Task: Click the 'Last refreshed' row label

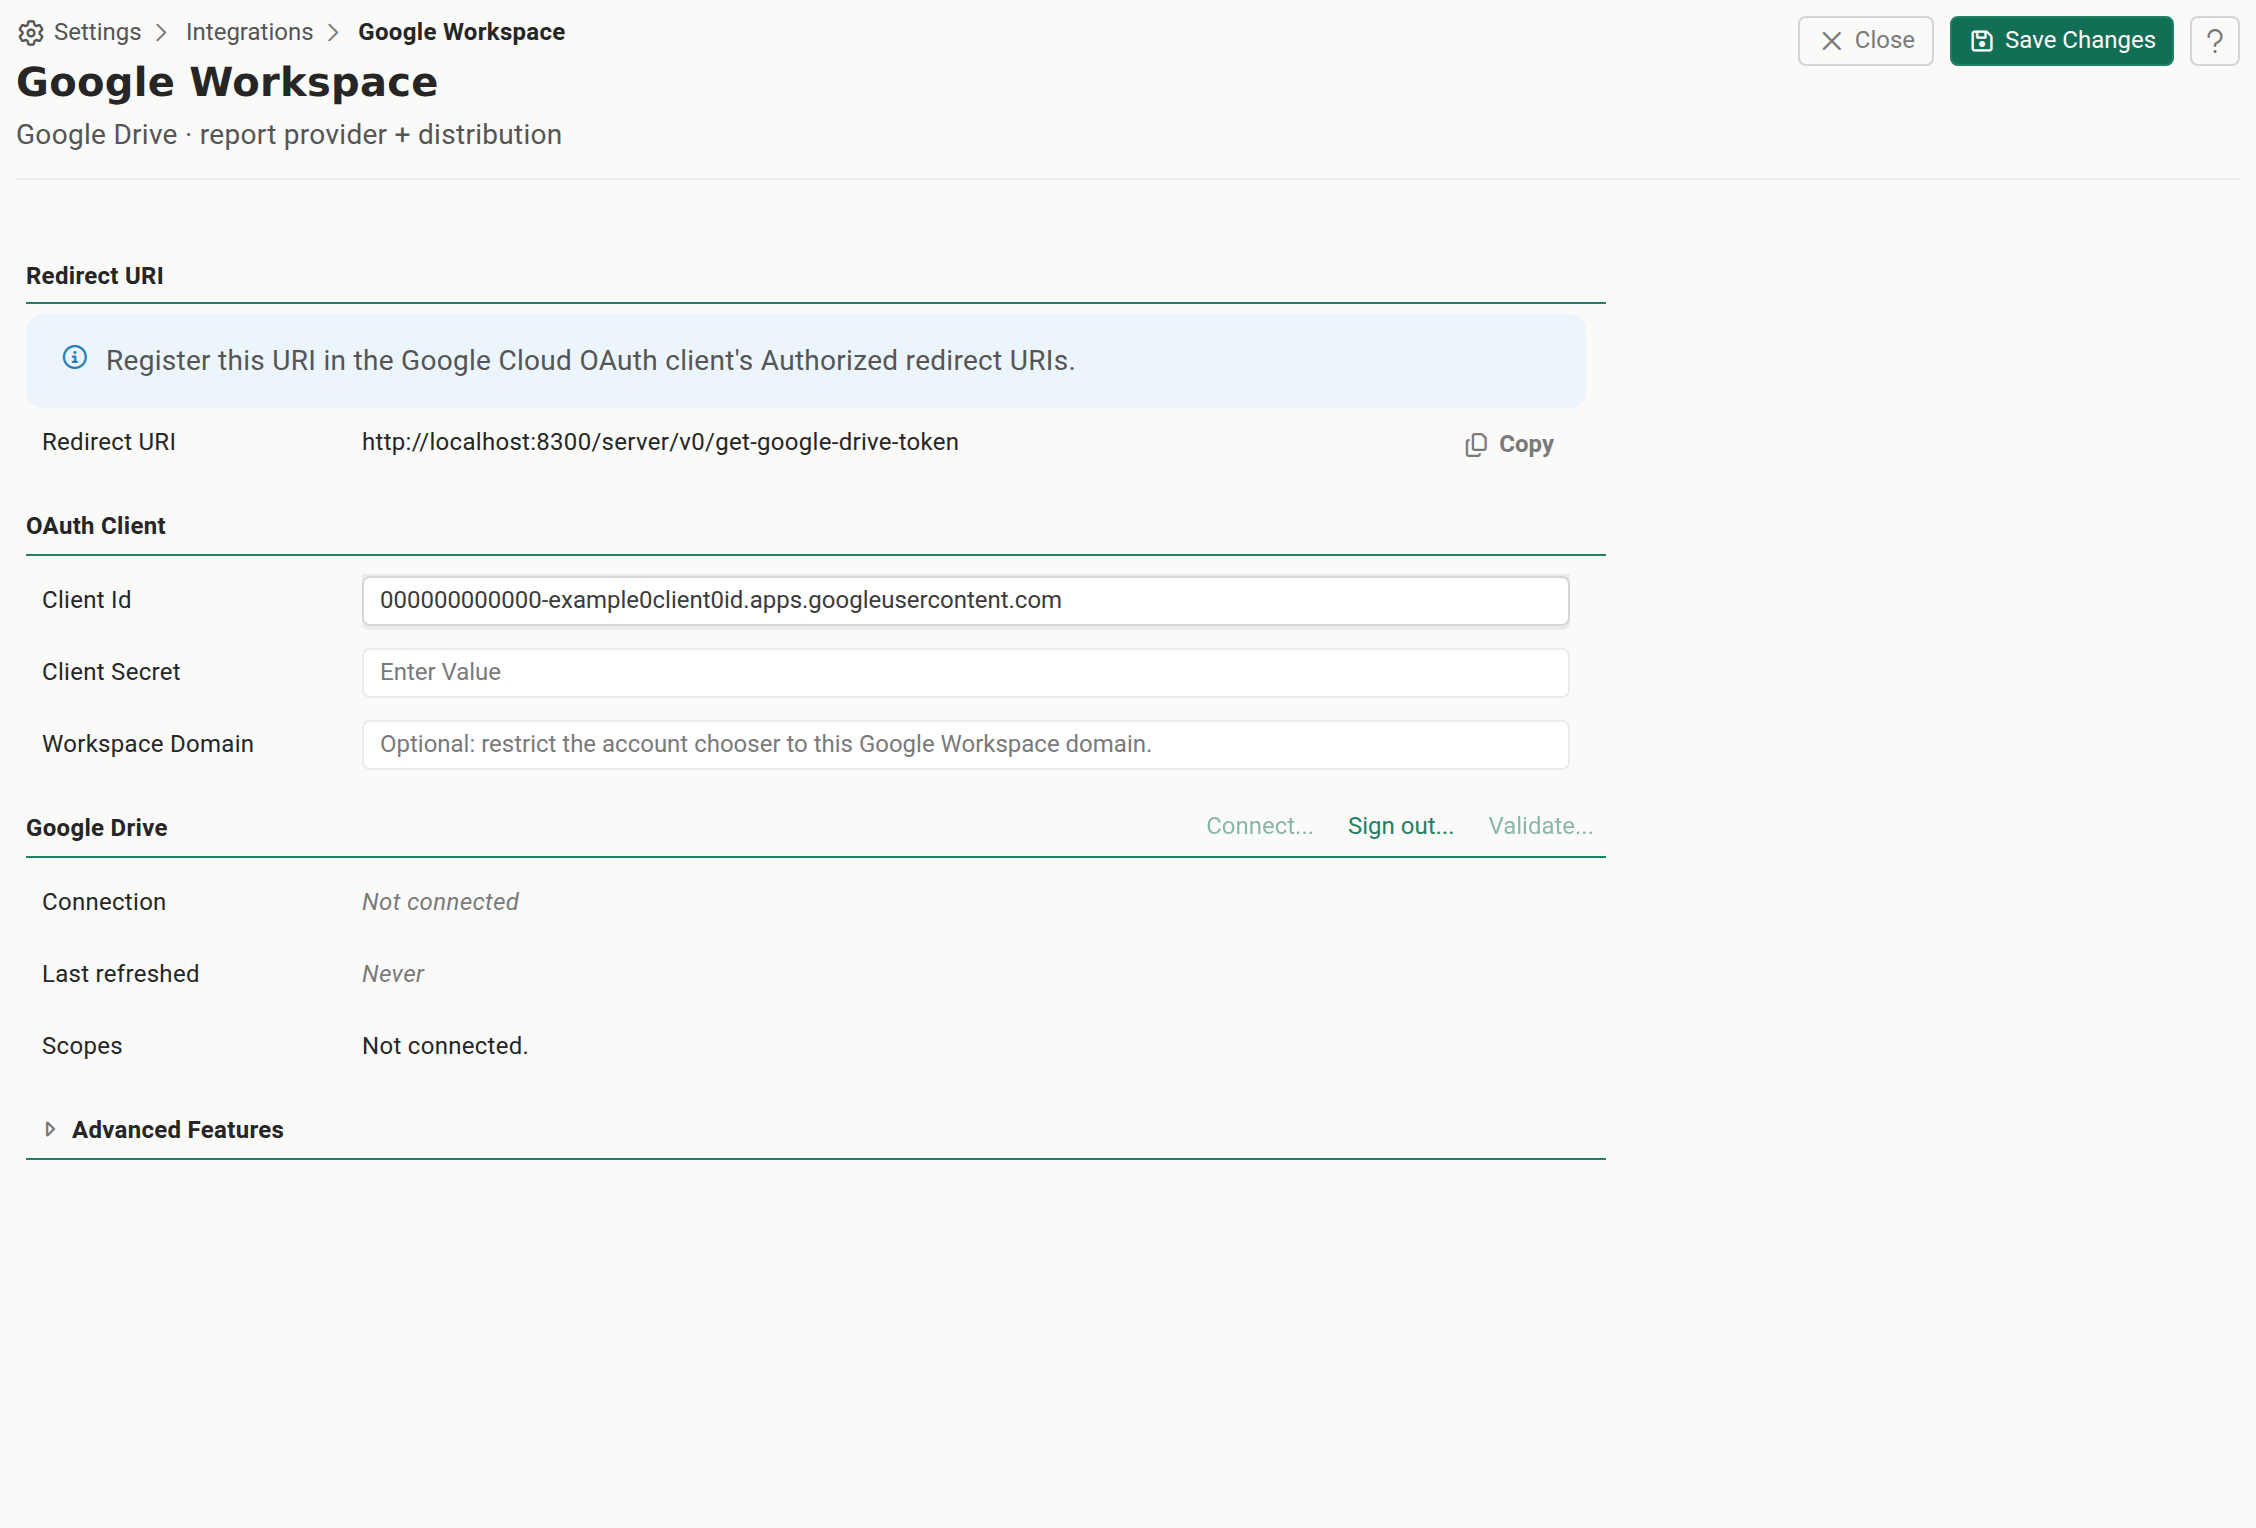Action: click(x=121, y=974)
